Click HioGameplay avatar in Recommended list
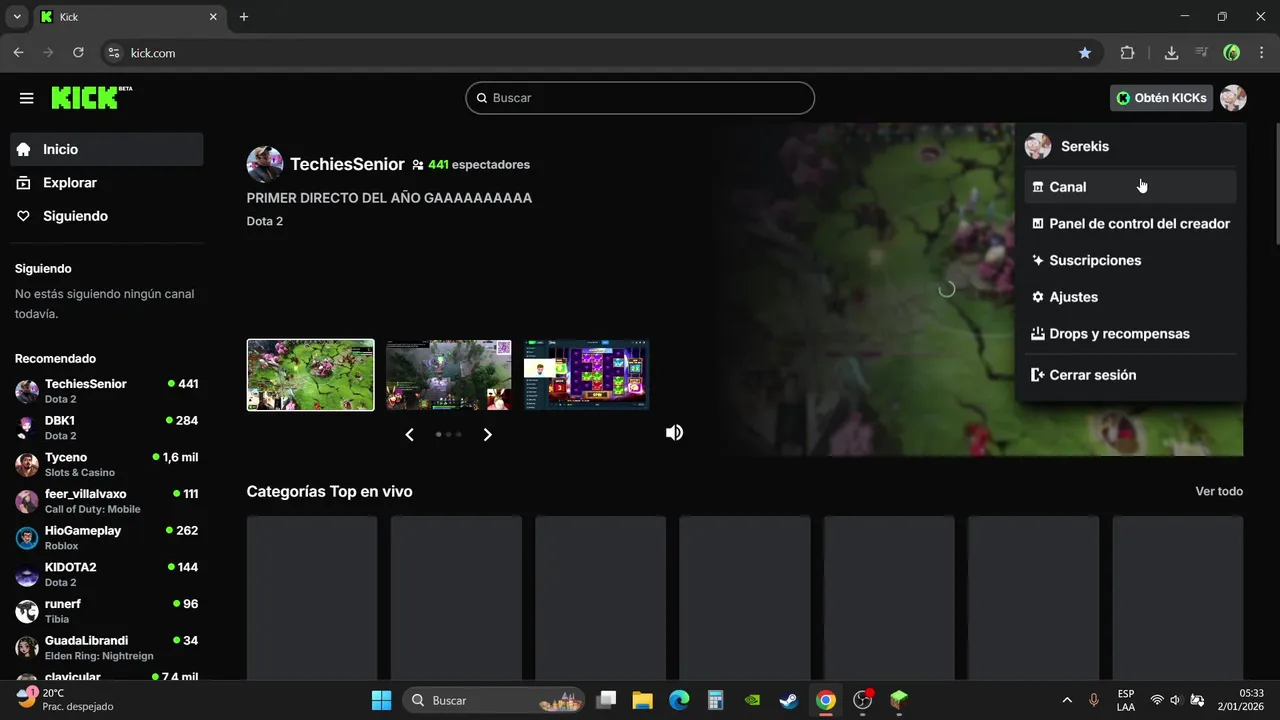1280x720 pixels. tap(27, 538)
